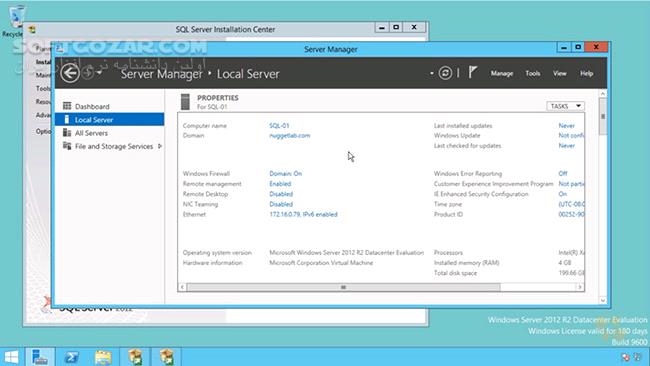Click Last checked for updates Never link

point(567,145)
